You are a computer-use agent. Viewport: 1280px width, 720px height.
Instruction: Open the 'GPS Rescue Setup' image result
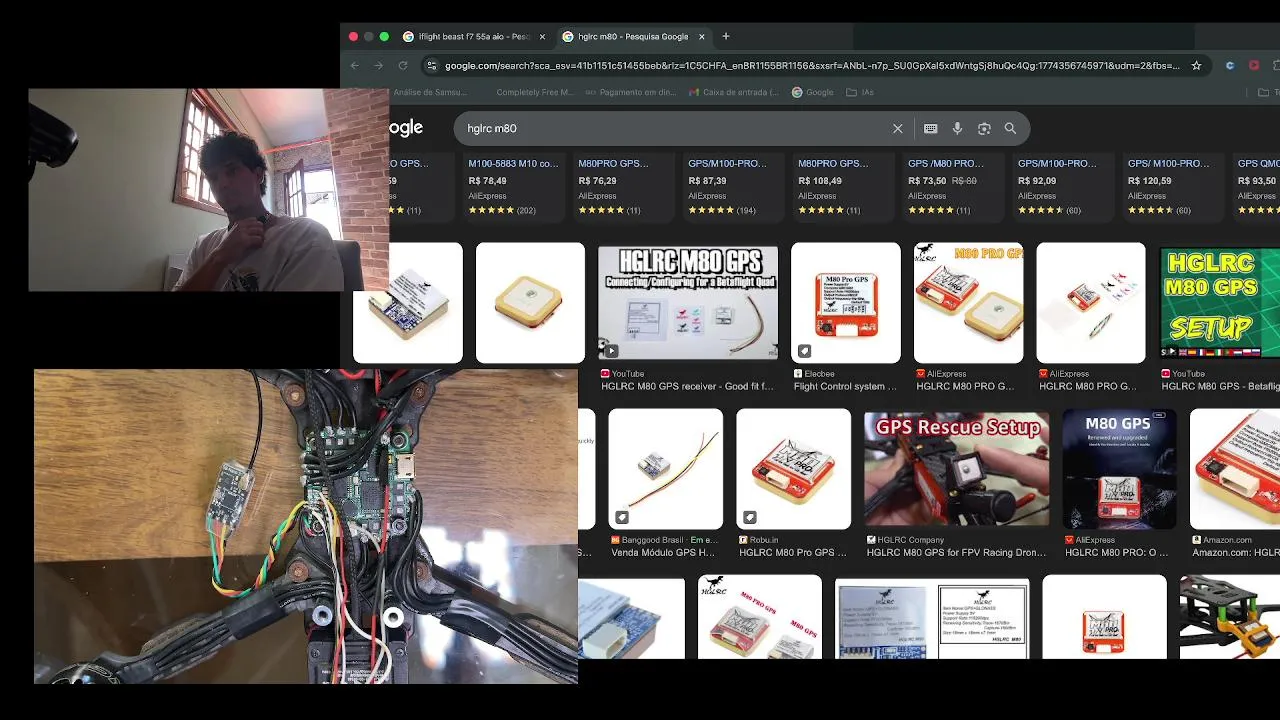pyautogui.click(x=957, y=469)
